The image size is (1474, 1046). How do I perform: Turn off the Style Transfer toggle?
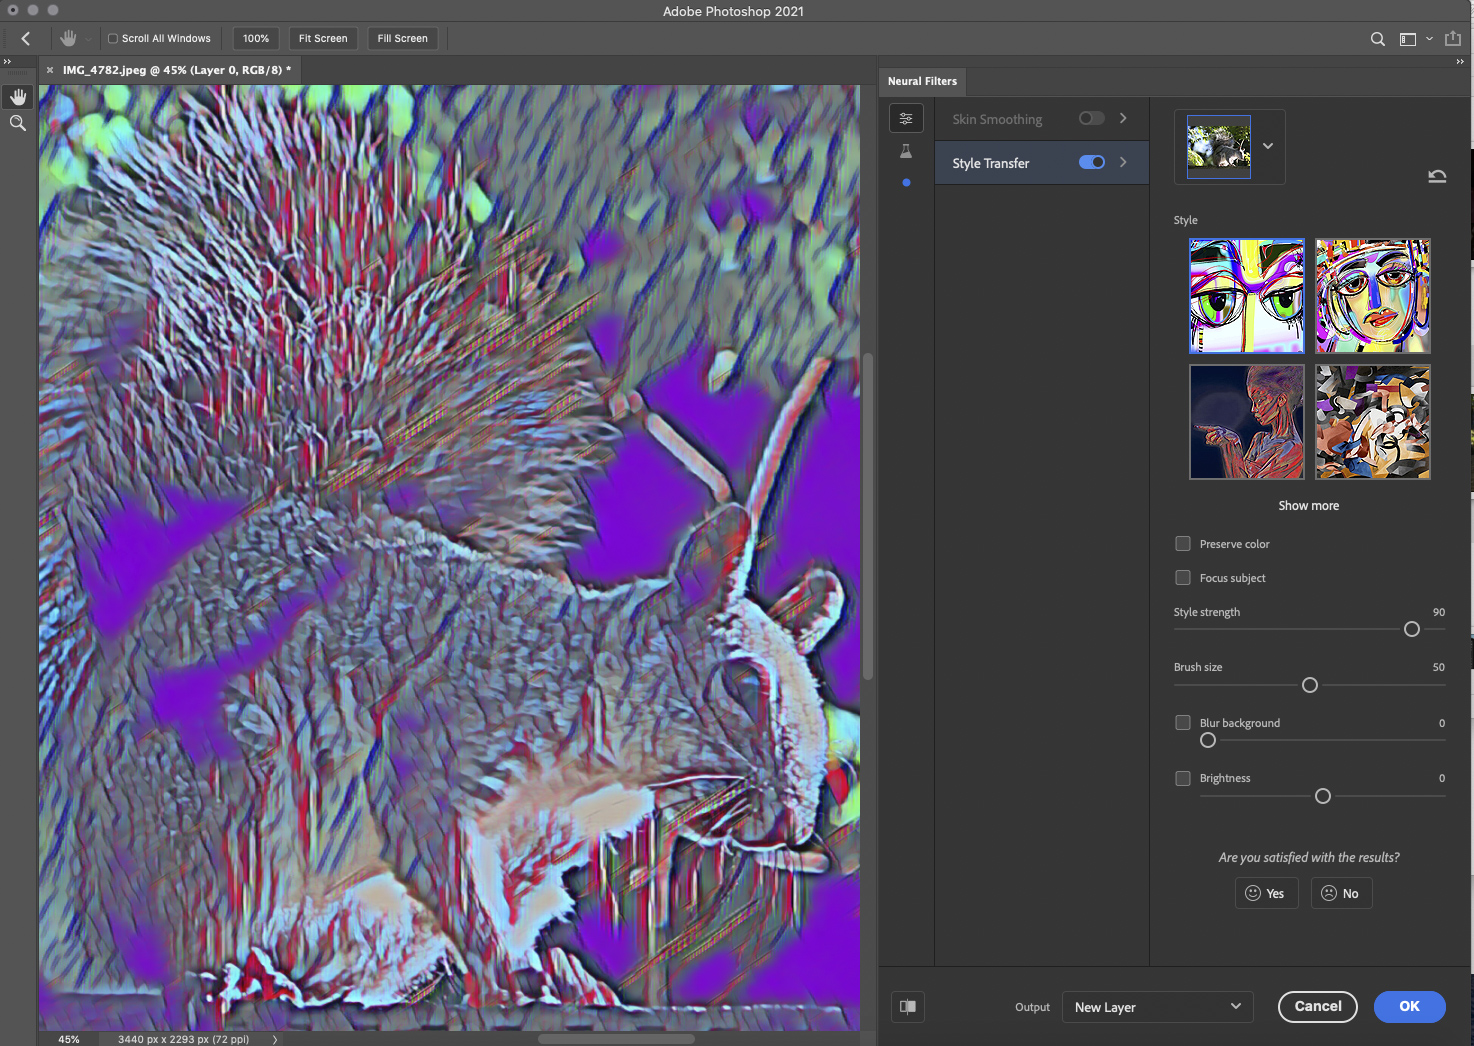(1091, 162)
